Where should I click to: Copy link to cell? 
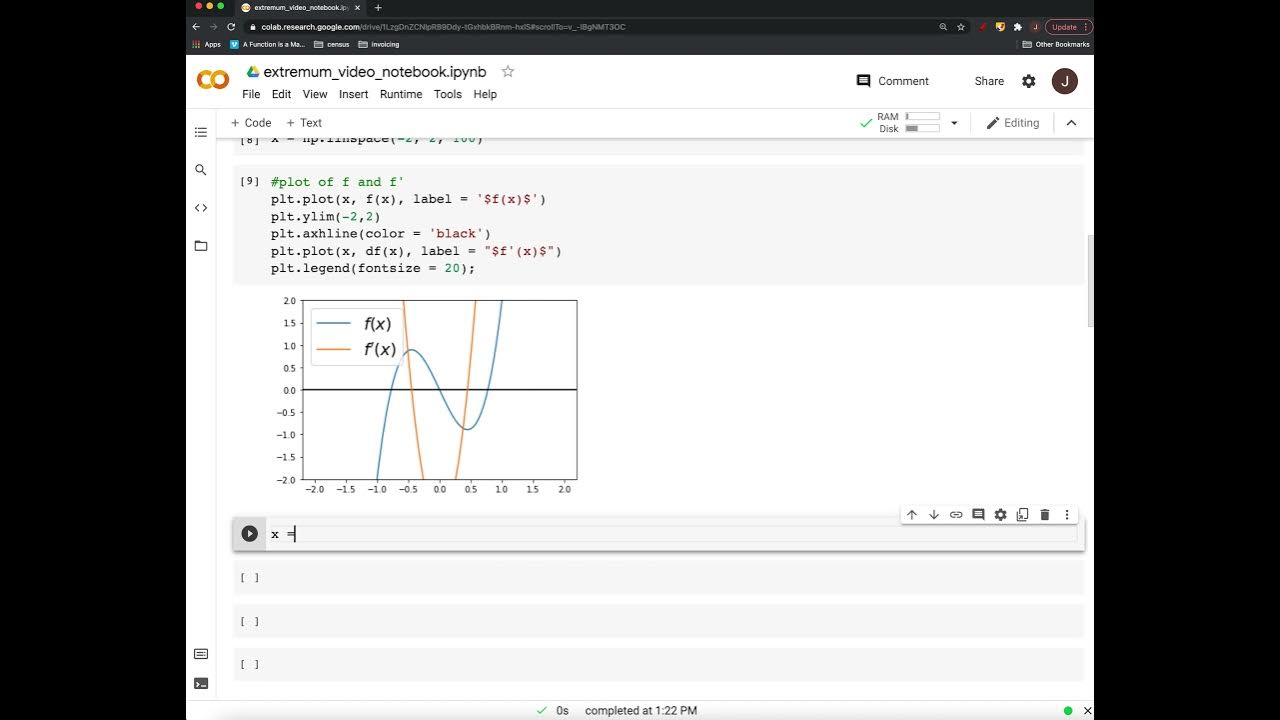click(956, 515)
